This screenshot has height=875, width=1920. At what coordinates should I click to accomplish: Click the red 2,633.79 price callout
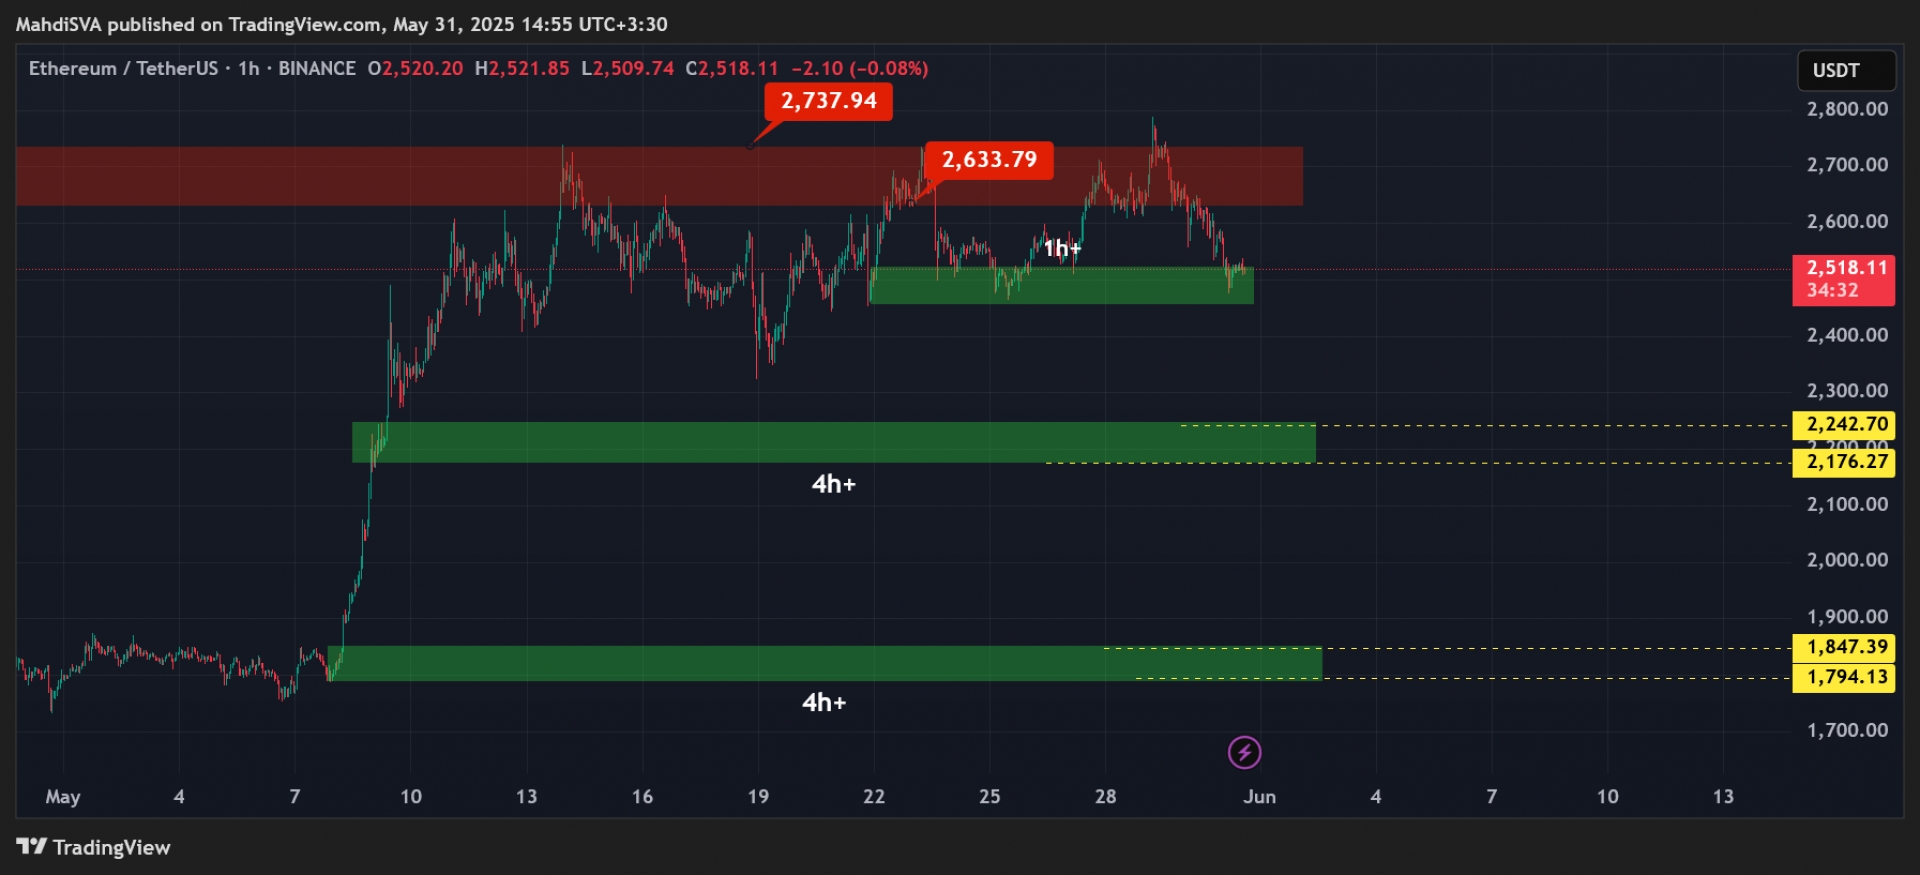989,160
